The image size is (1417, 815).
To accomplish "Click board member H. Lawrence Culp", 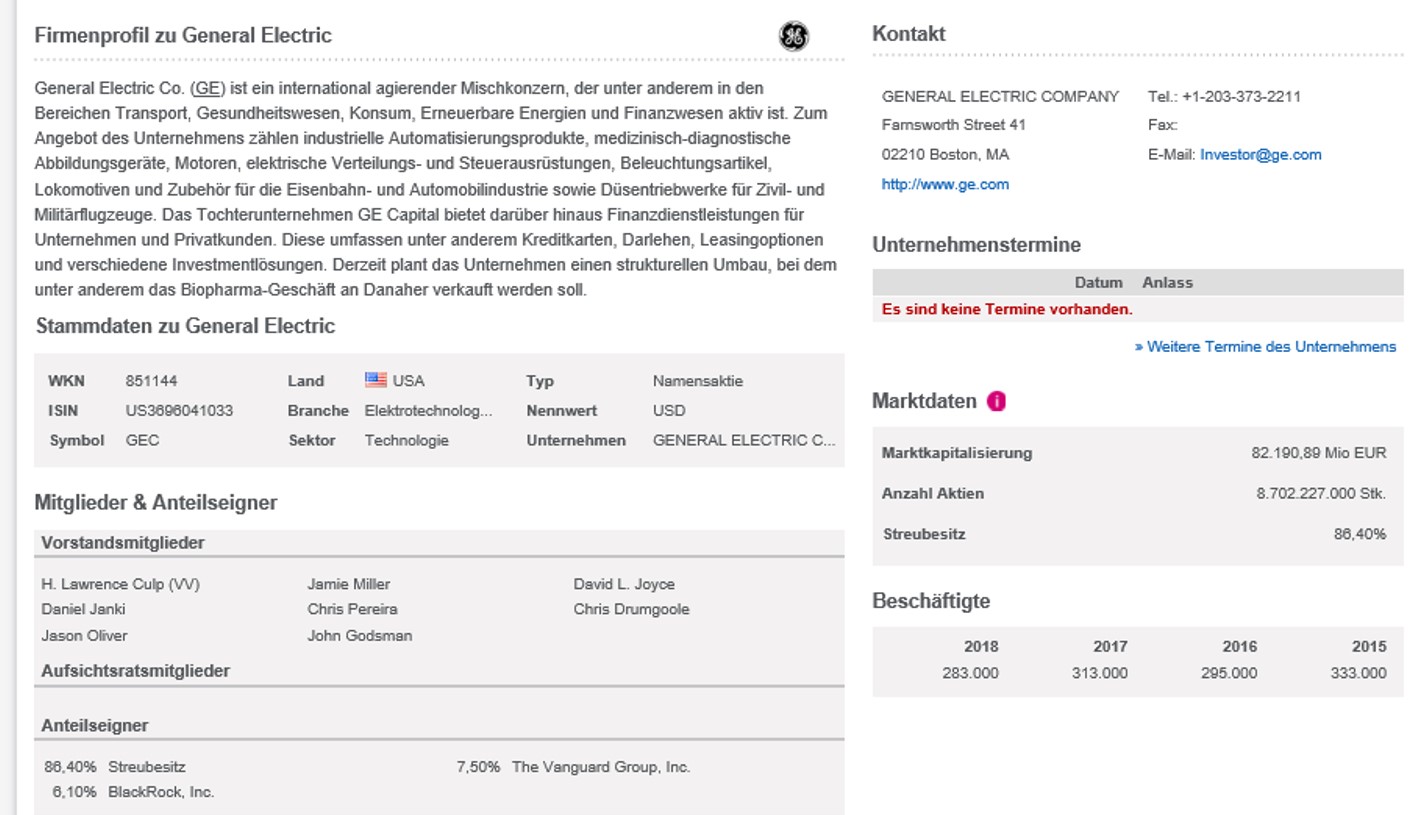I will tap(120, 584).
